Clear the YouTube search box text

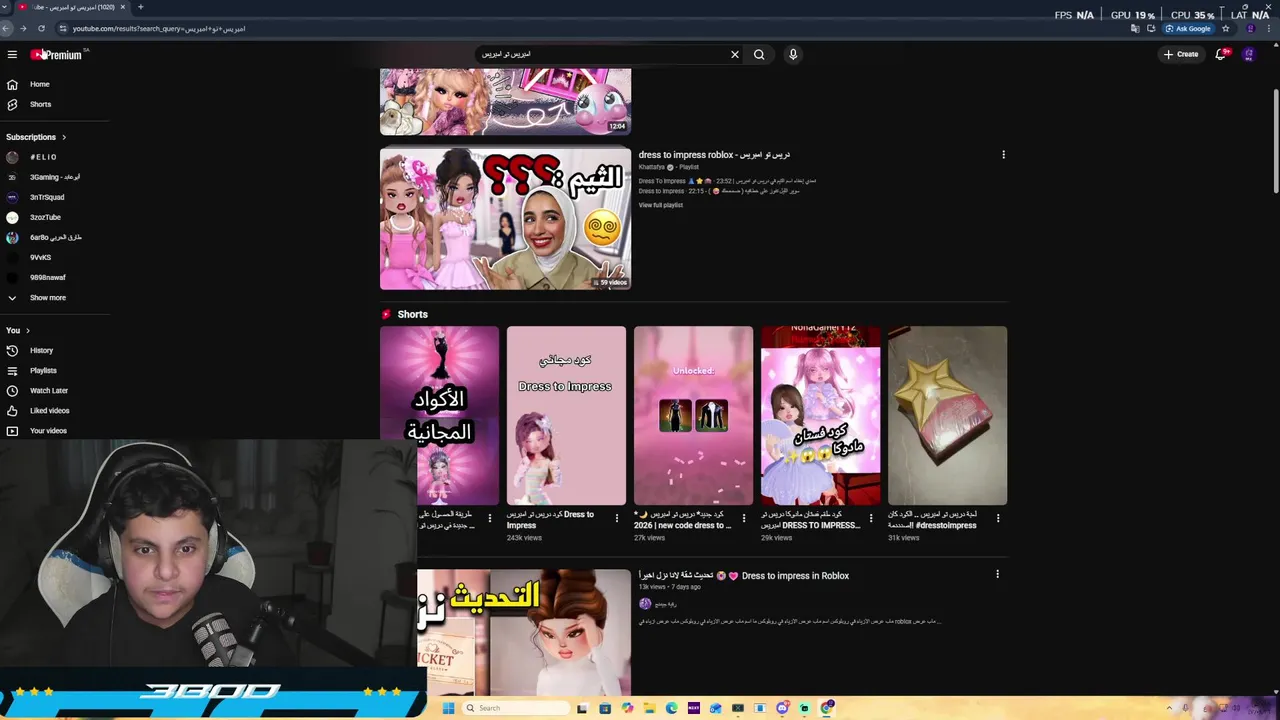(x=735, y=55)
